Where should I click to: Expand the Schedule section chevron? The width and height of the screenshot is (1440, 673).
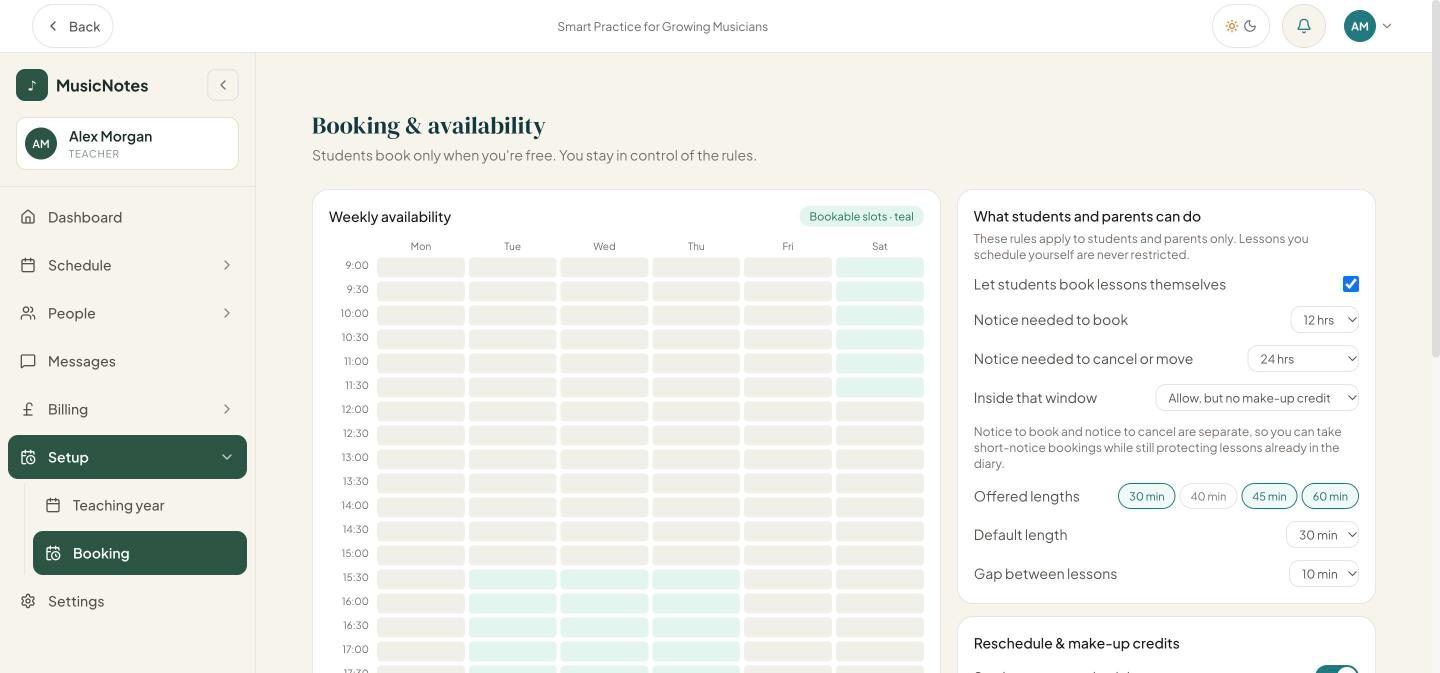coord(227,265)
